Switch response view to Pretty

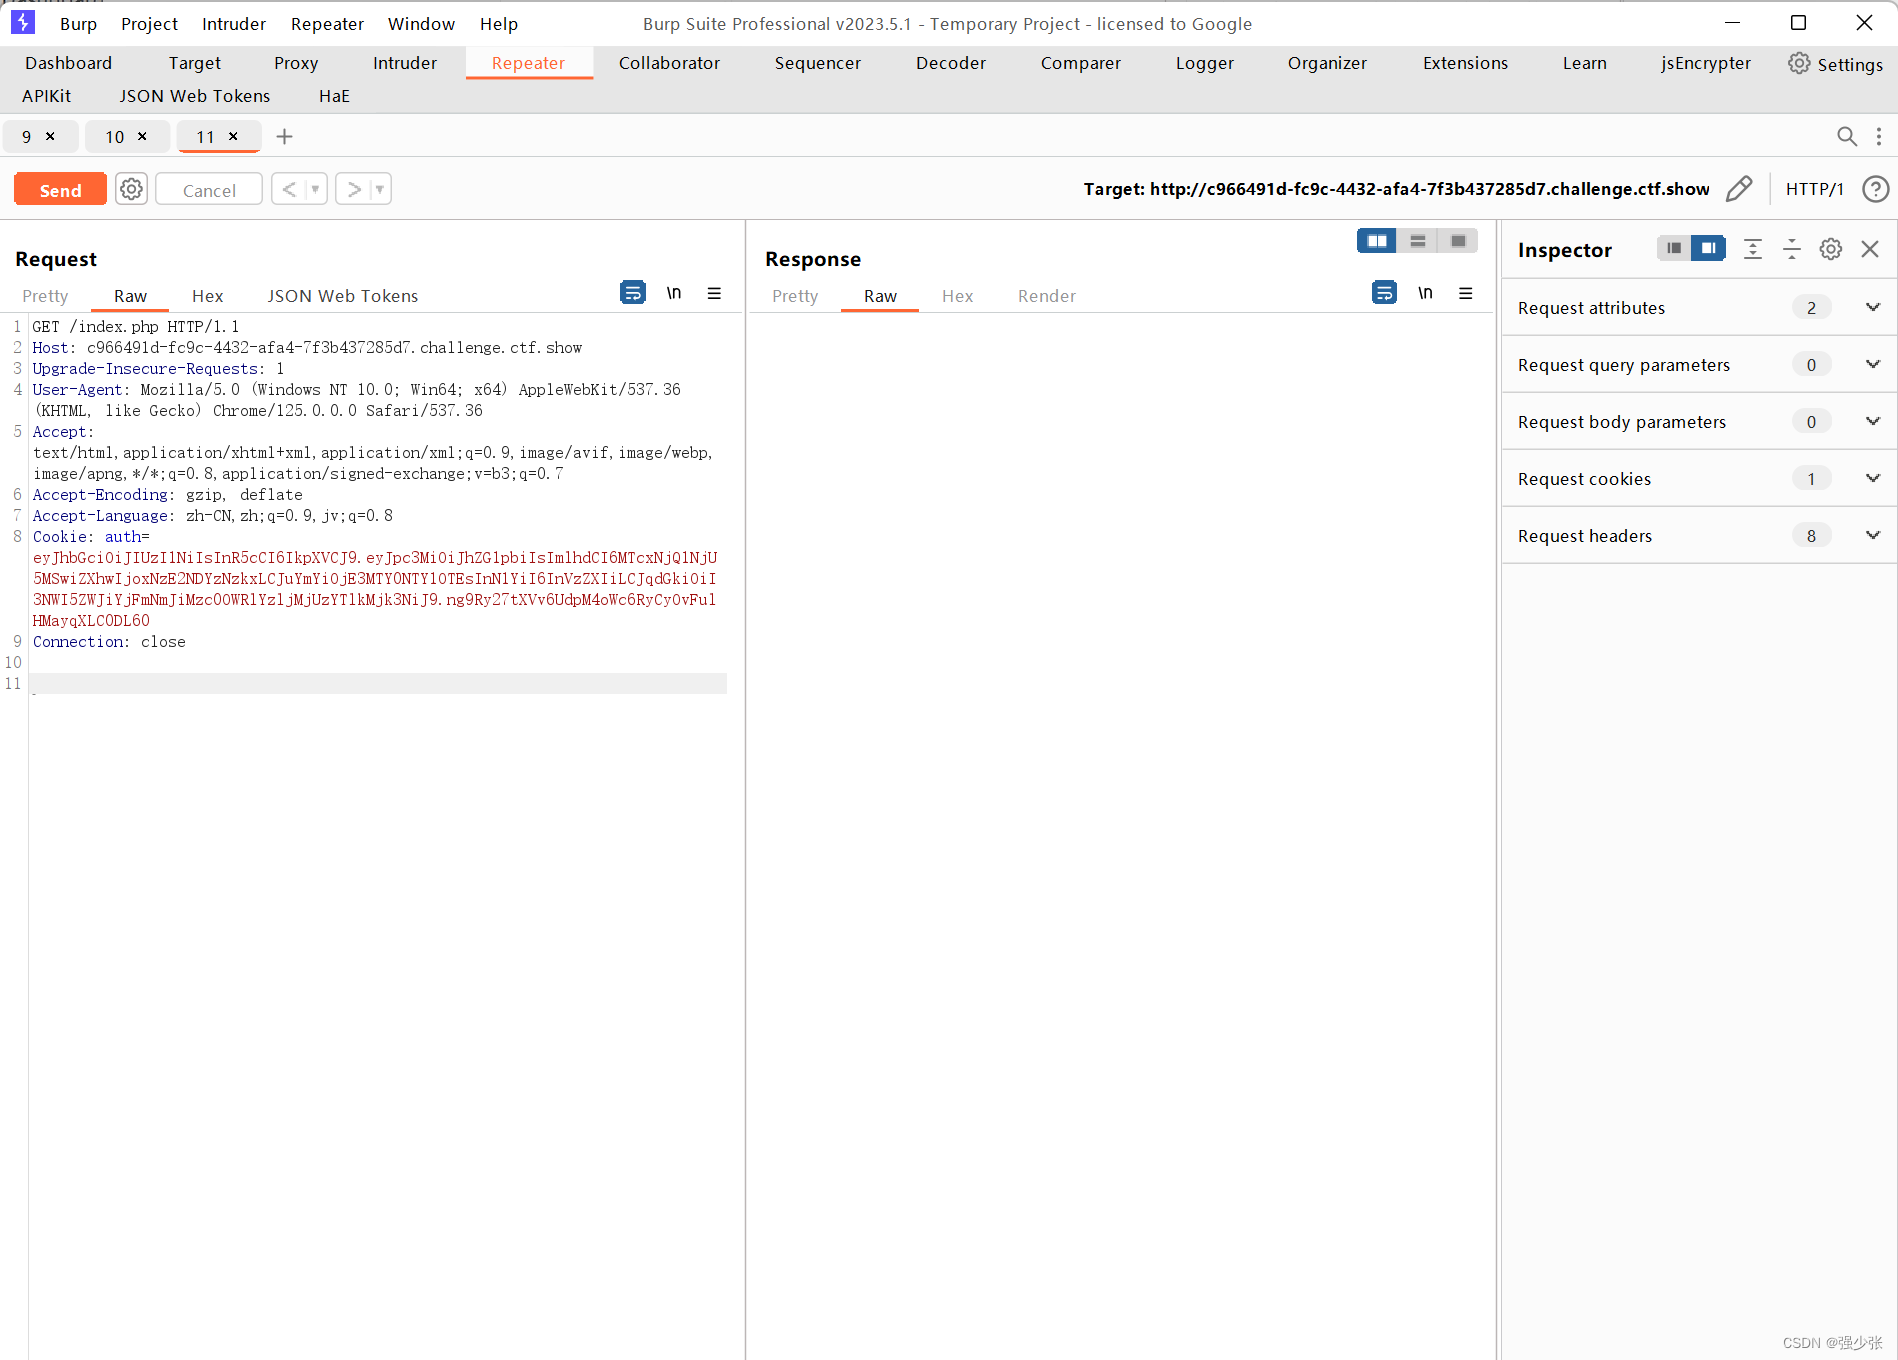(795, 296)
